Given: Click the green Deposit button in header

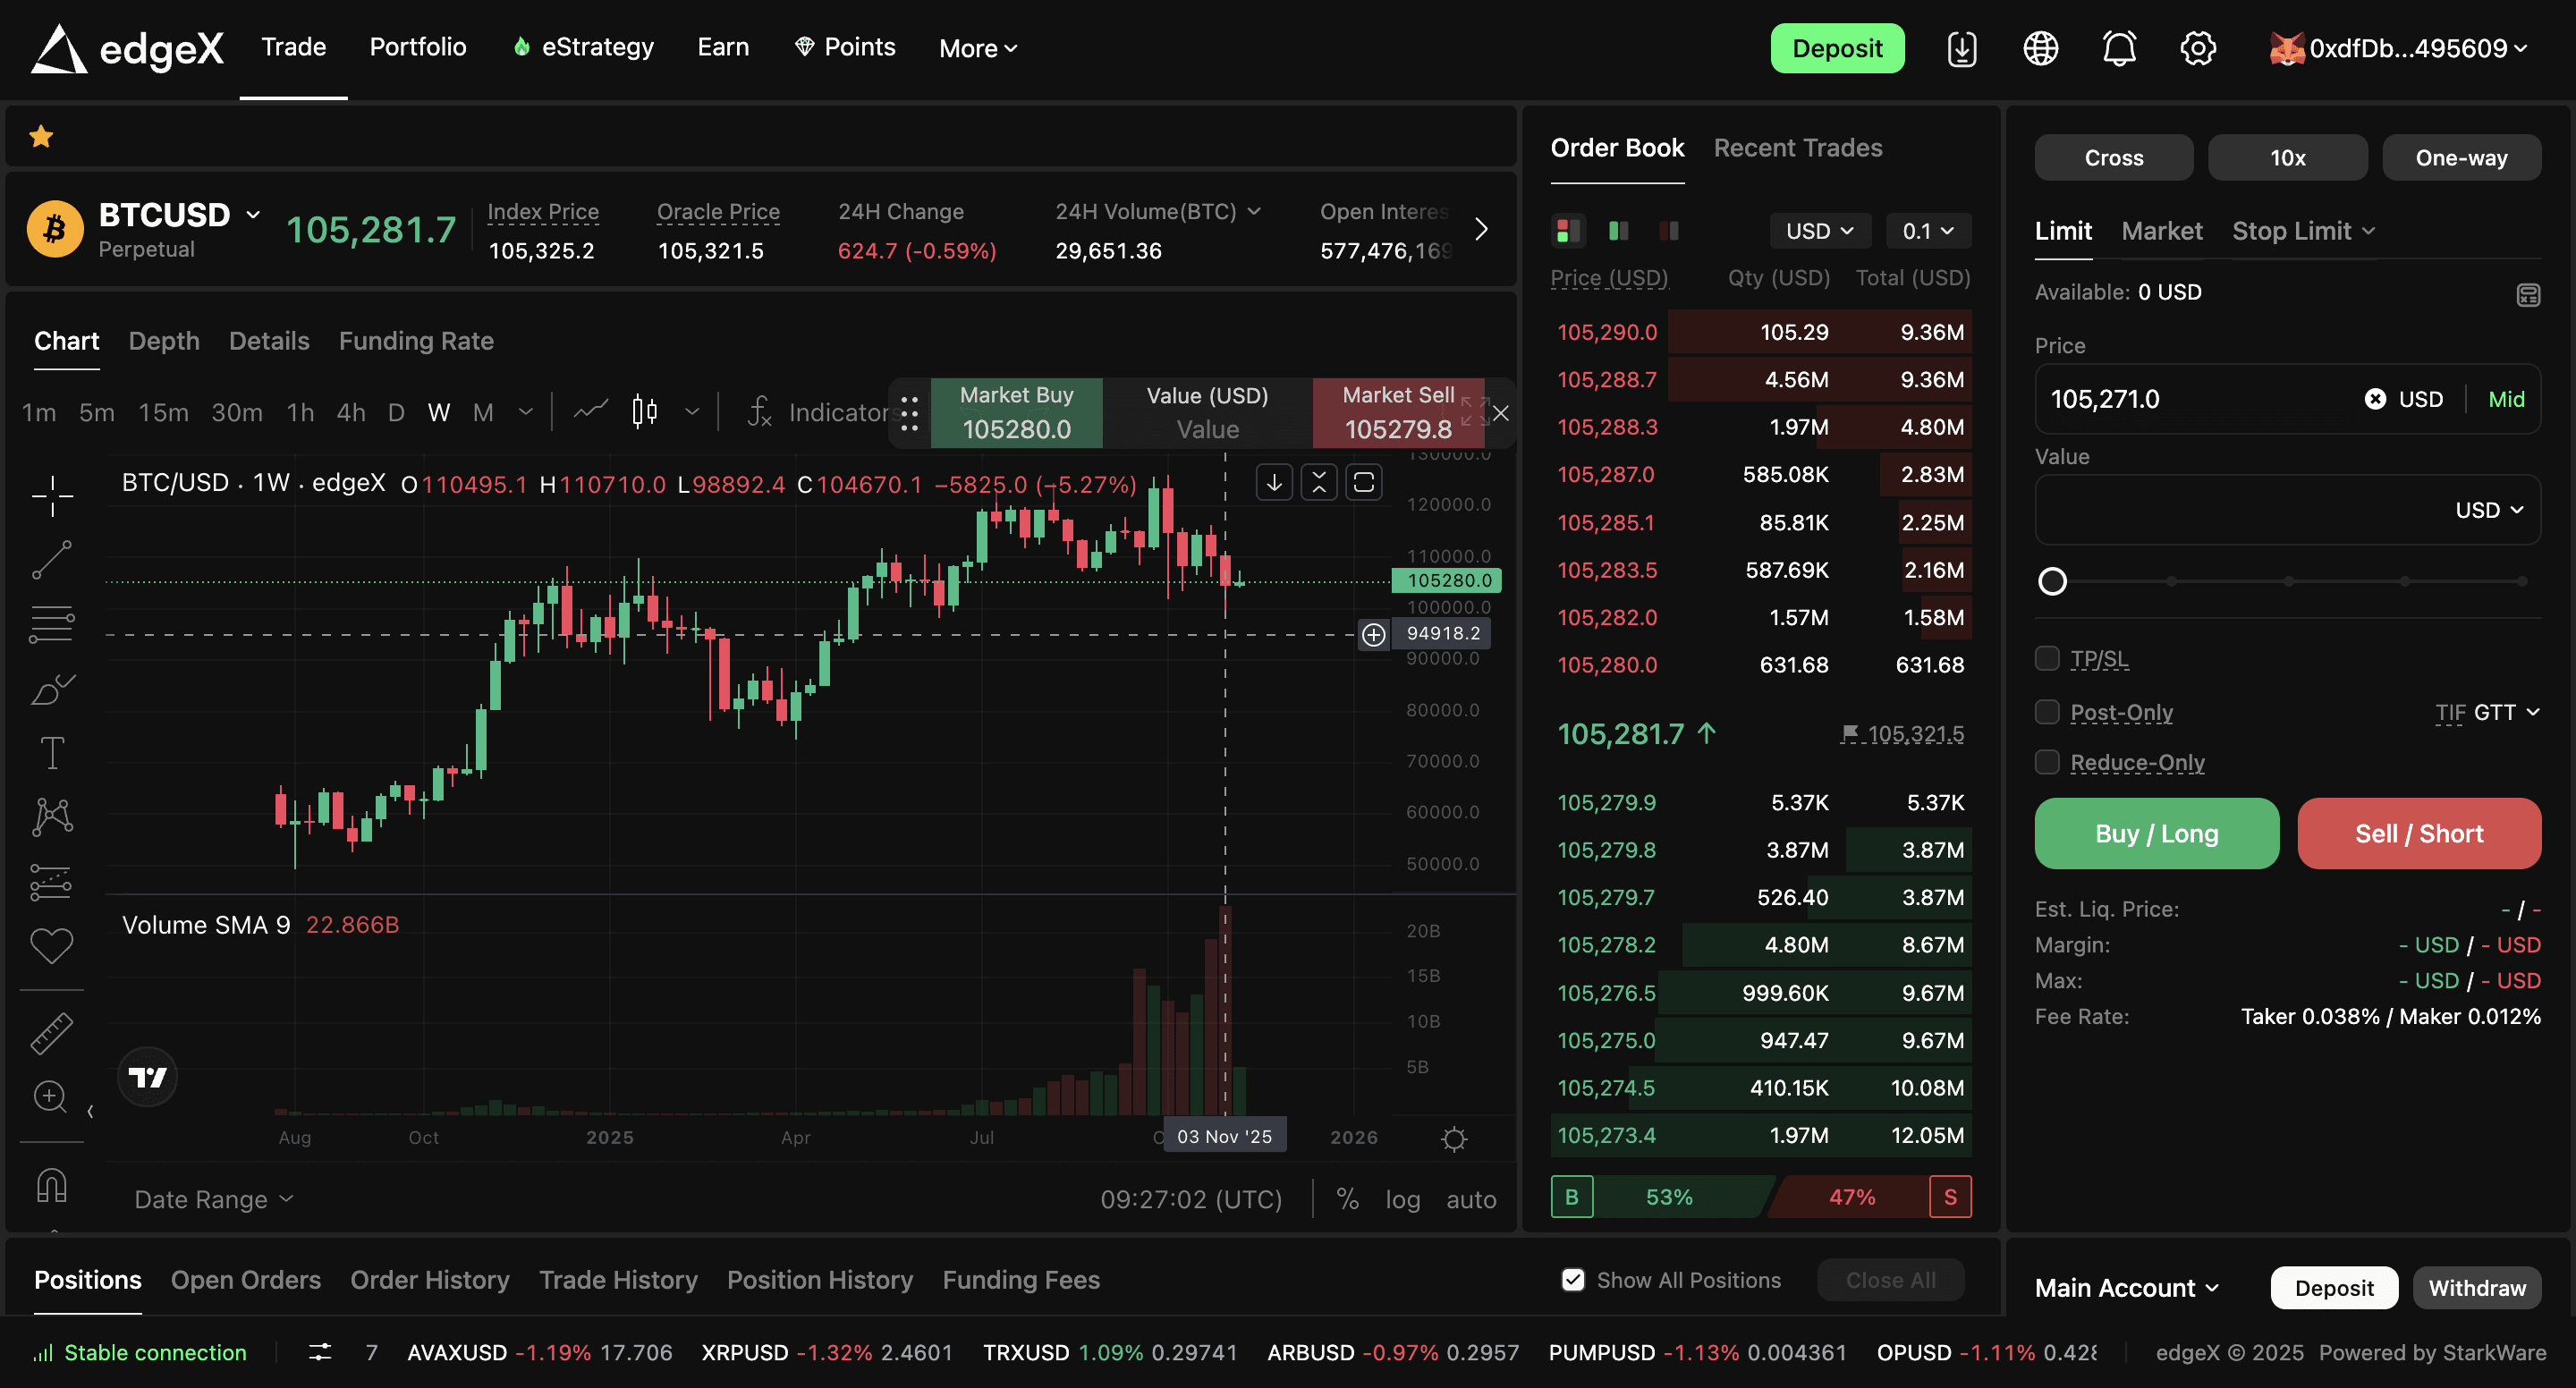Looking at the screenshot, I should coord(1836,48).
